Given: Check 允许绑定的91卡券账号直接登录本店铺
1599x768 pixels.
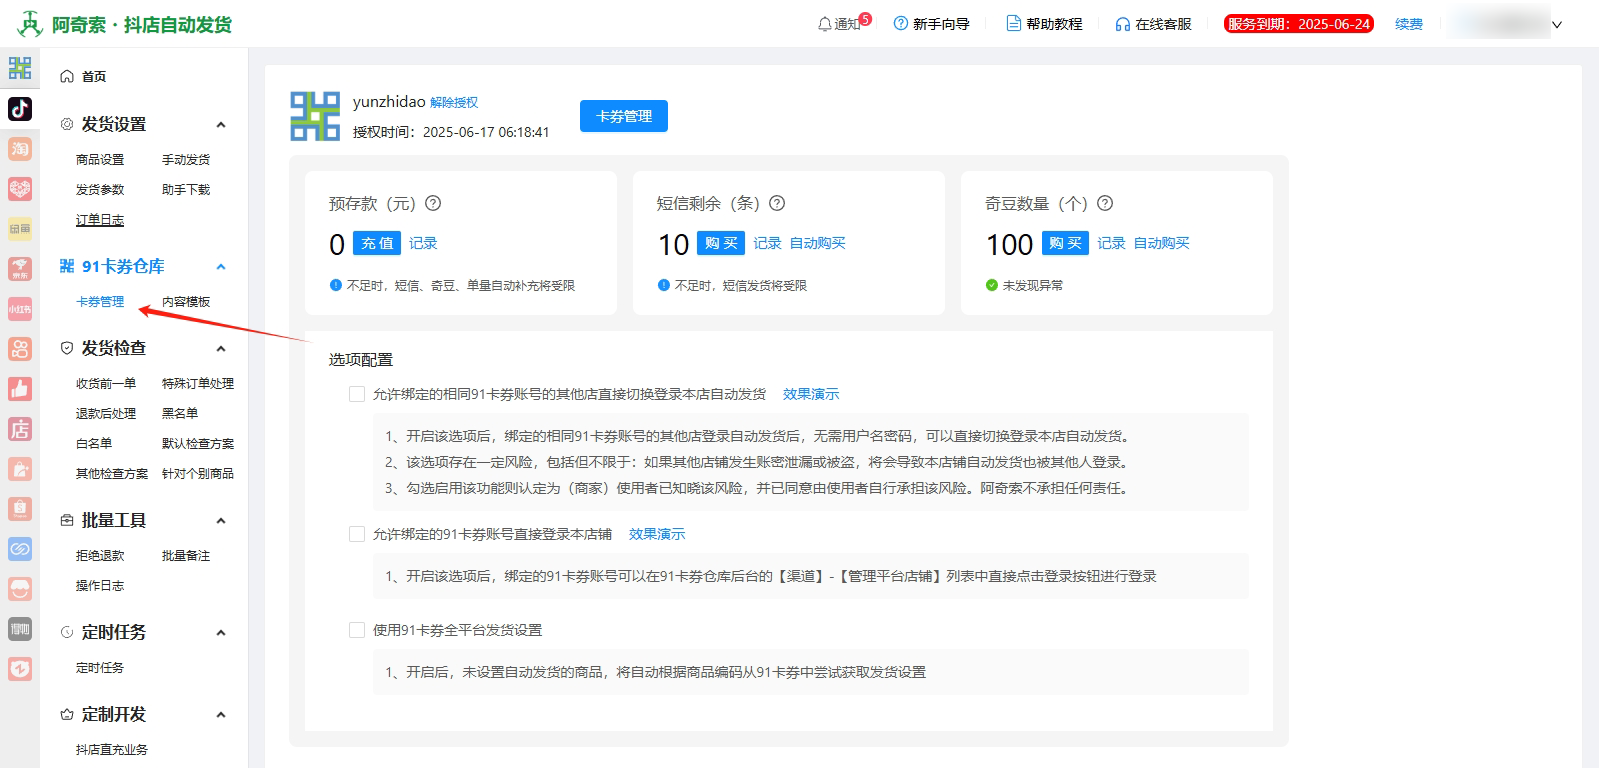Looking at the screenshot, I should pyautogui.click(x=357, y=534).
